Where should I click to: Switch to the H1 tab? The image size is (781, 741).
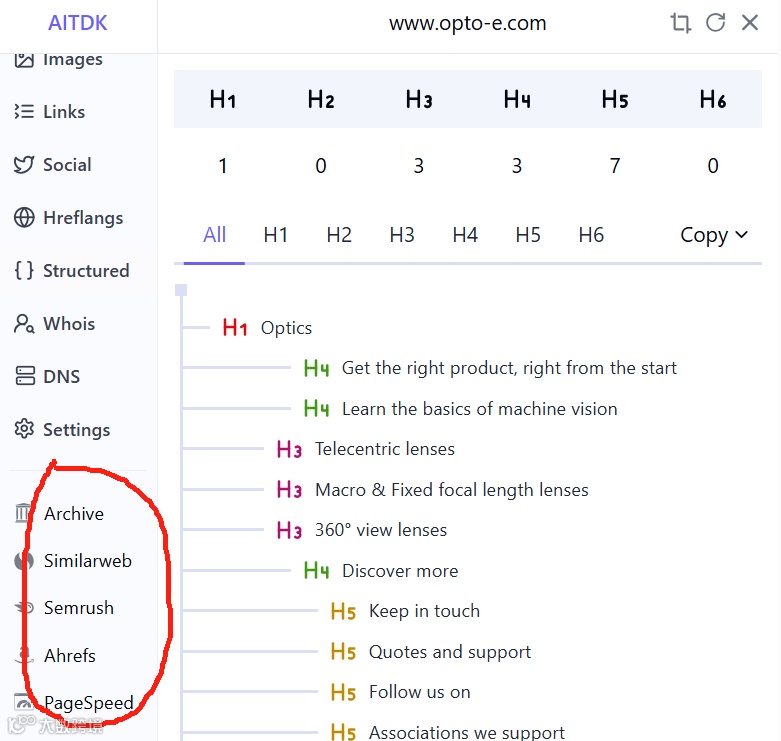[275, 235]
